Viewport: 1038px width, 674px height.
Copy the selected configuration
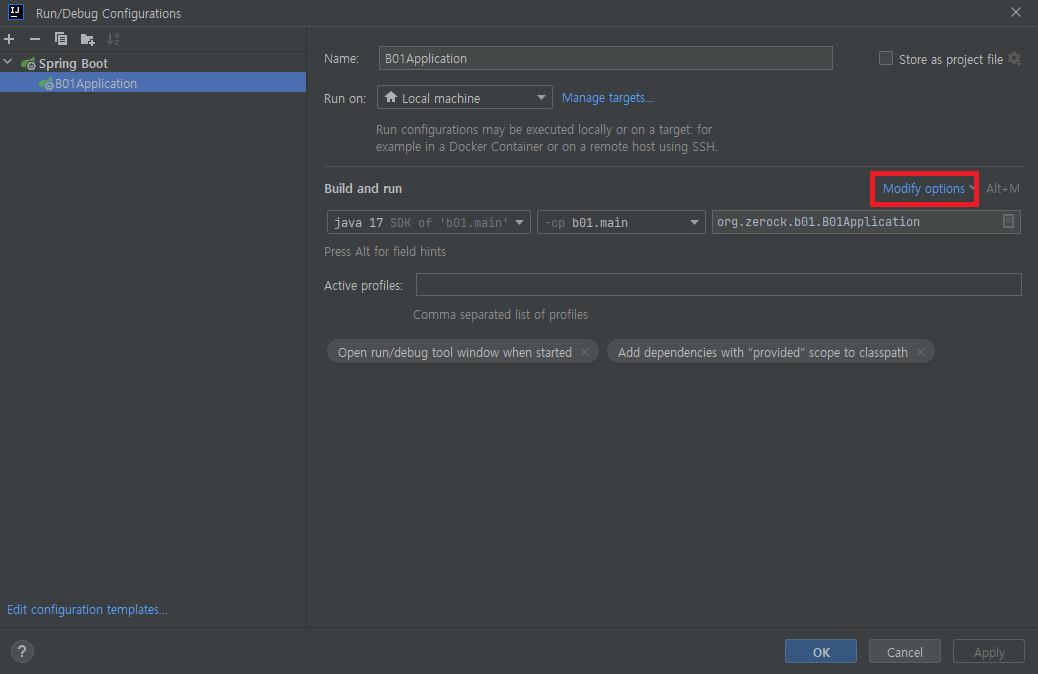(x=61, y=39)
